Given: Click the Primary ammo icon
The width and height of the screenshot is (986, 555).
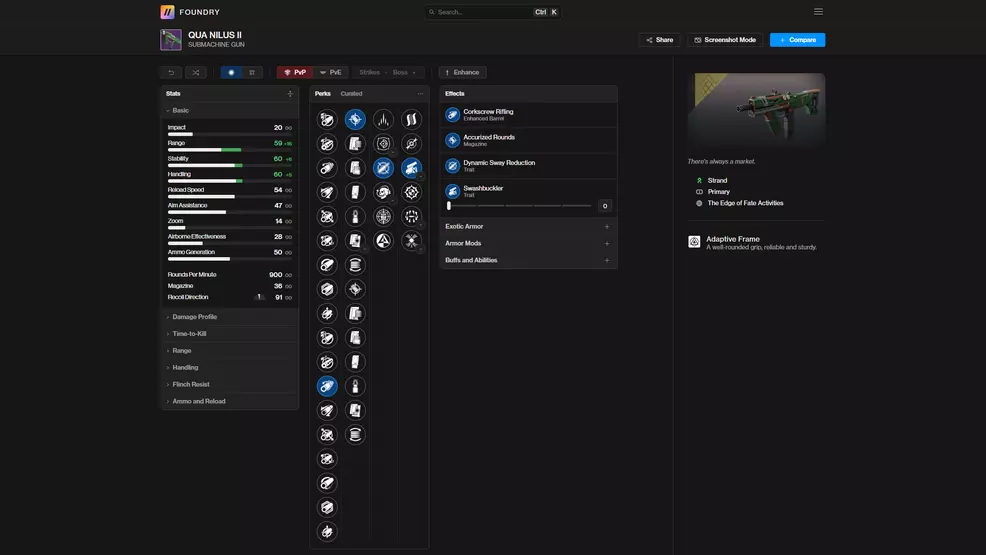Looking at the screenshot, I should point(699,192).
